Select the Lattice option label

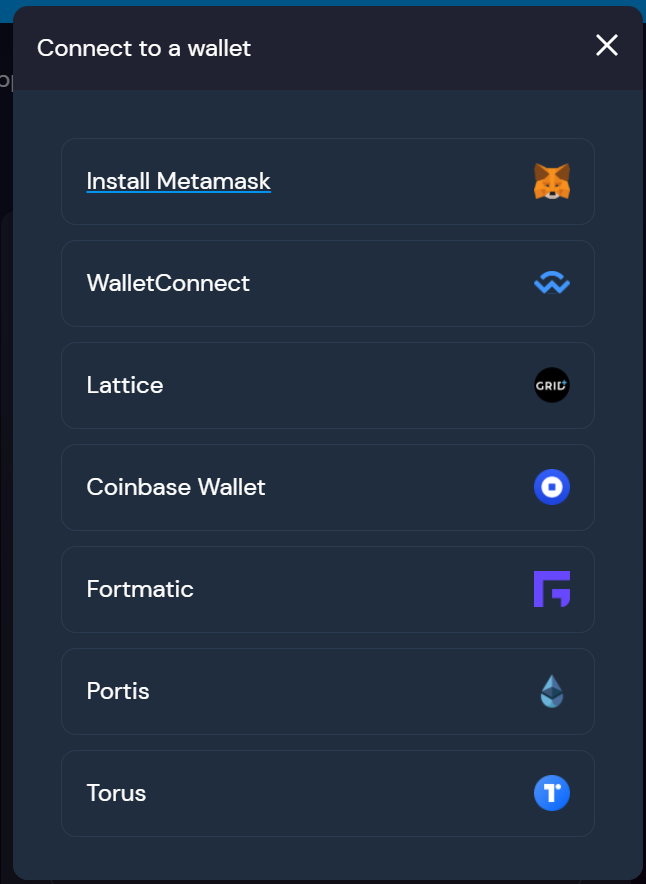(x=125, y=385)
